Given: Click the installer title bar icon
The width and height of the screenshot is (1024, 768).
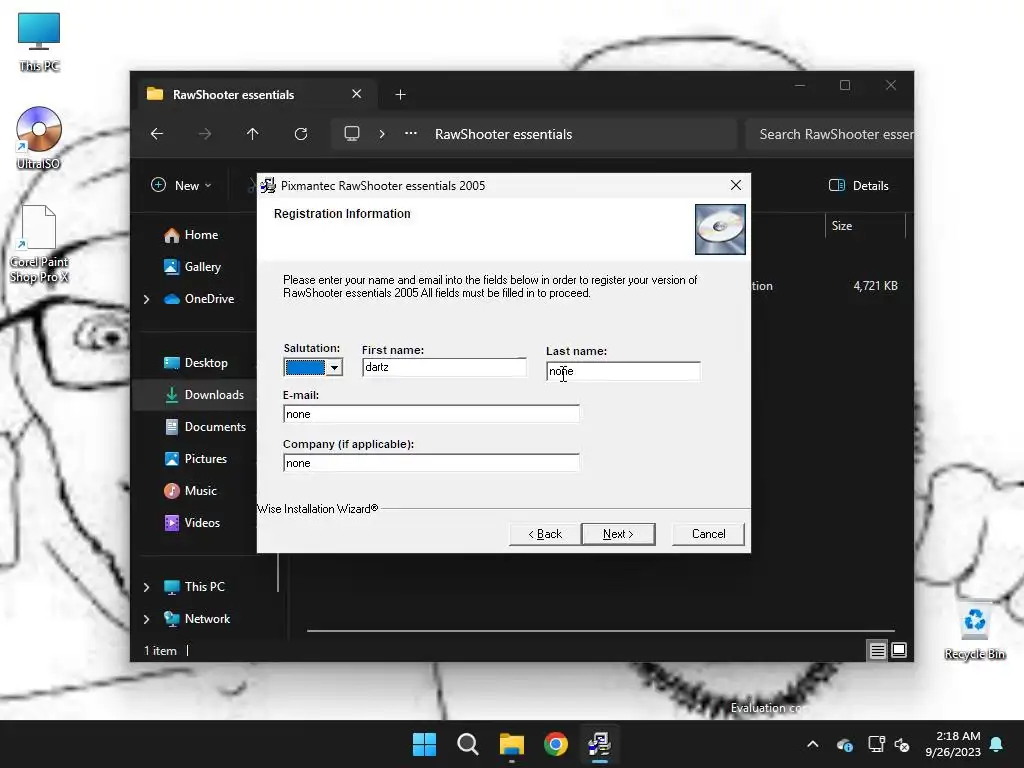Looking at the screenshot, I should [x=268, y=185].
